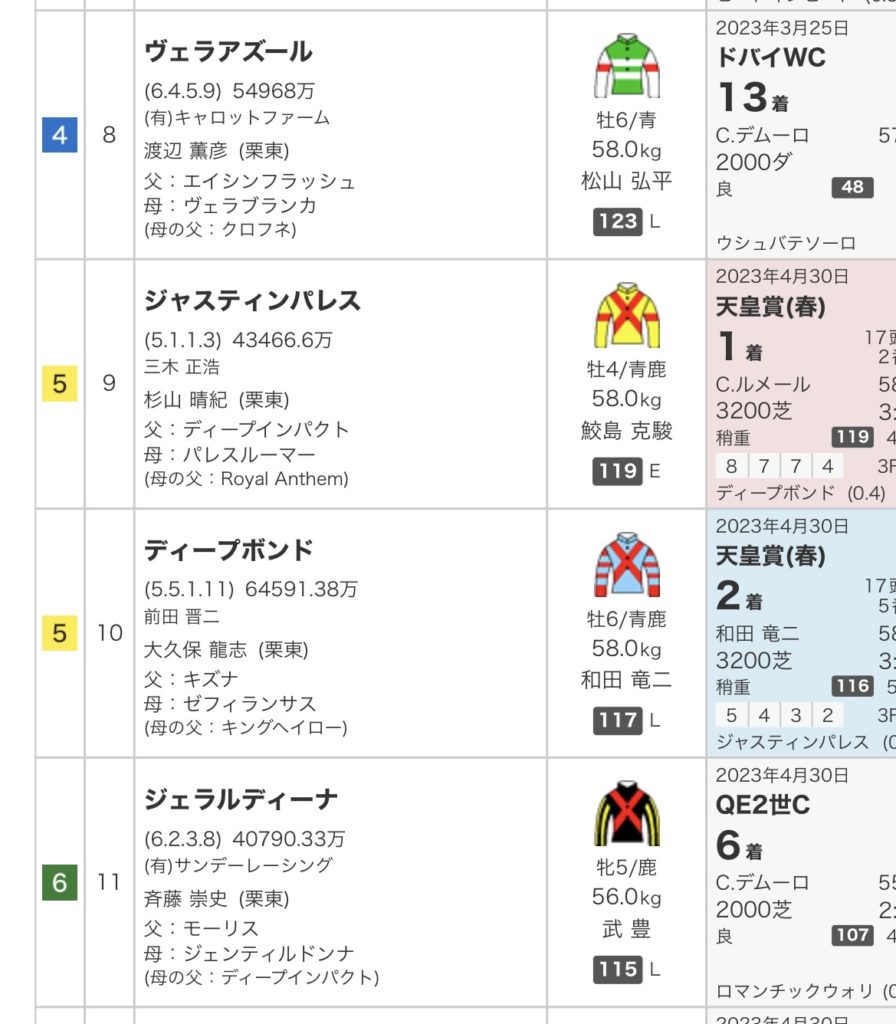Open the ジャスティンパレス horse profile
The image size is (896, 1024).
point(252,300)
